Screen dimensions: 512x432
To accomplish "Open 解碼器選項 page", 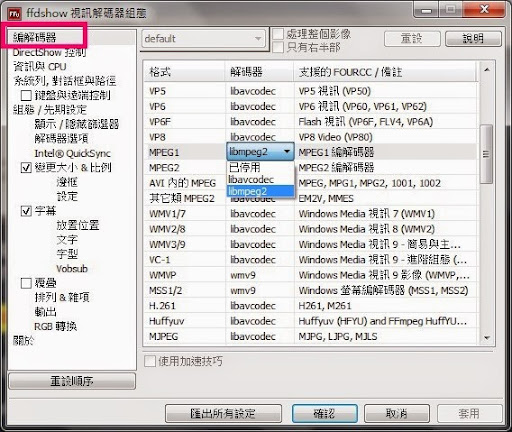I will [61, 138].
